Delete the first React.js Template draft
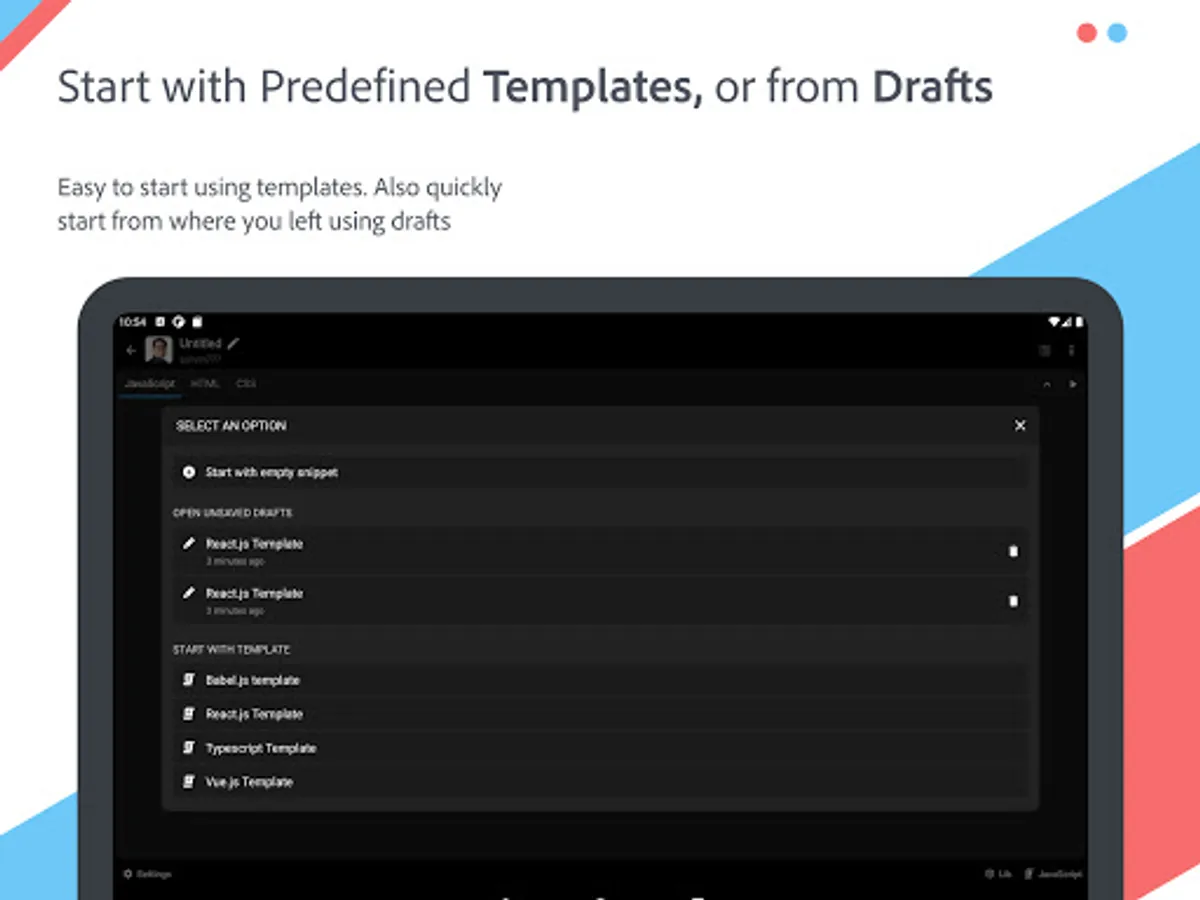1200x900 pixels. click(1013, 551)
